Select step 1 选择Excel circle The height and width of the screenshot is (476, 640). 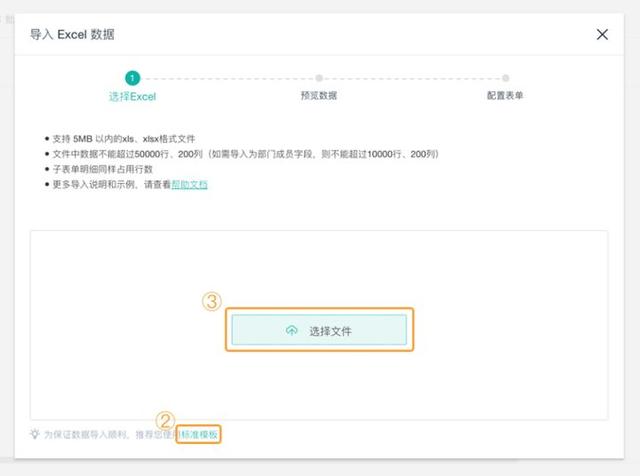coord(132,78)
